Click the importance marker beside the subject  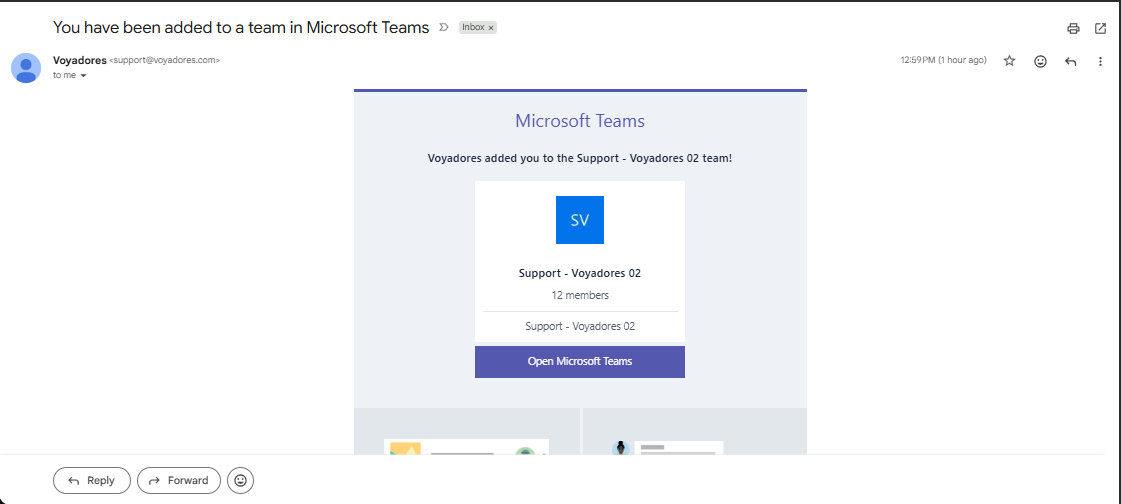click(x=443, y=27)
